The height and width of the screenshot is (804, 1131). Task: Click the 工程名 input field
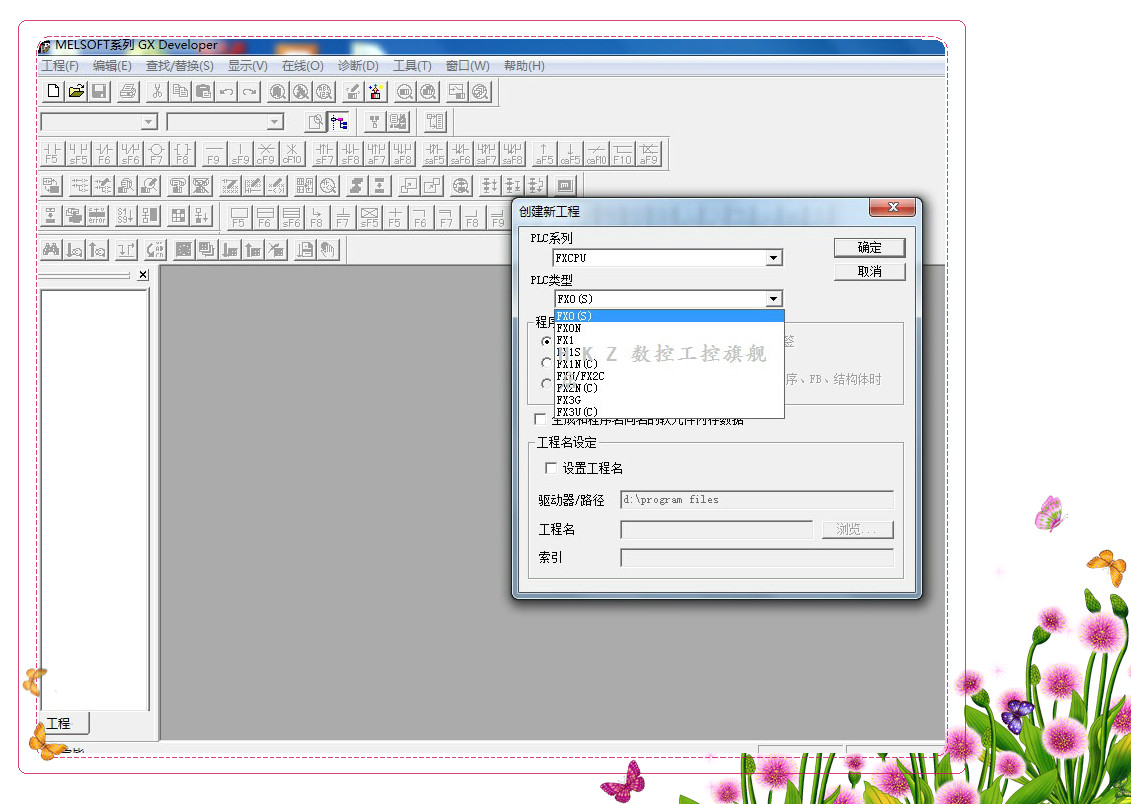[x=716, y=529]
